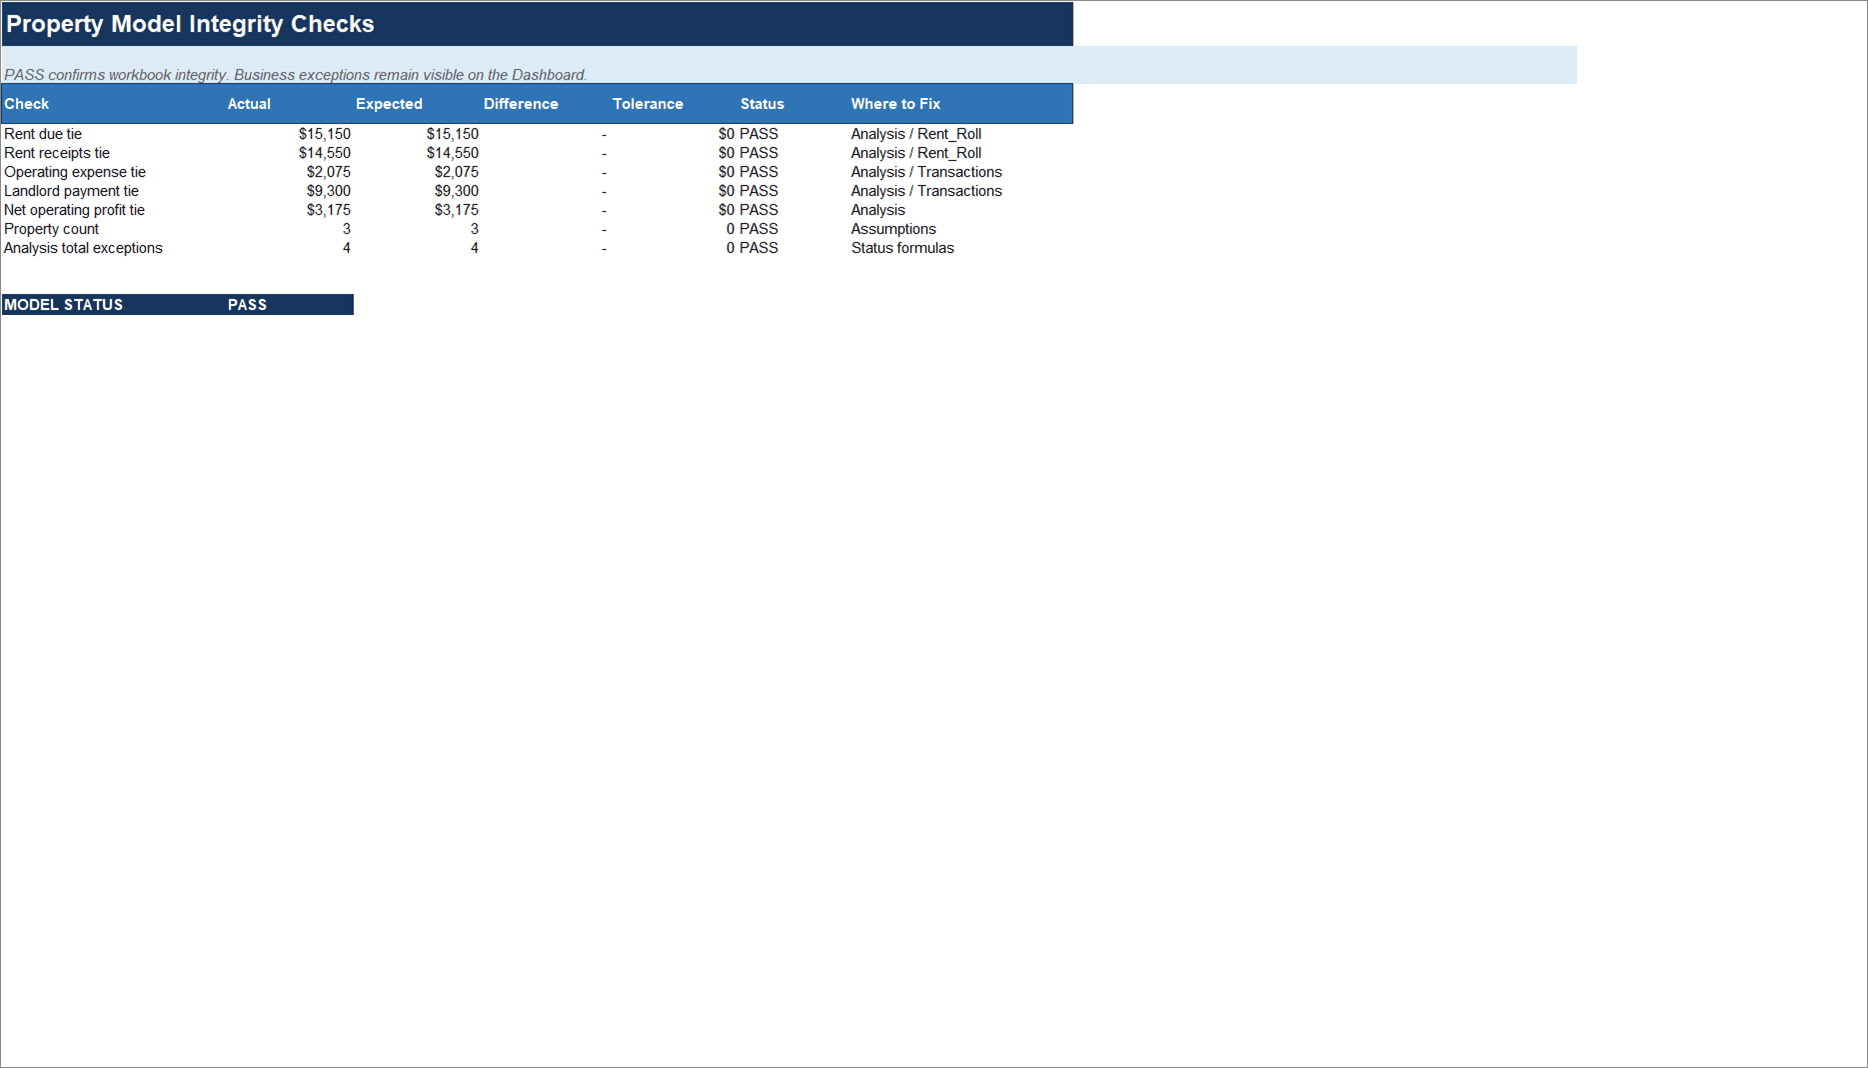The height and width of the screenshot is (1068, 1868).
Task: Click the Property count row label
Action: [52, 229]
